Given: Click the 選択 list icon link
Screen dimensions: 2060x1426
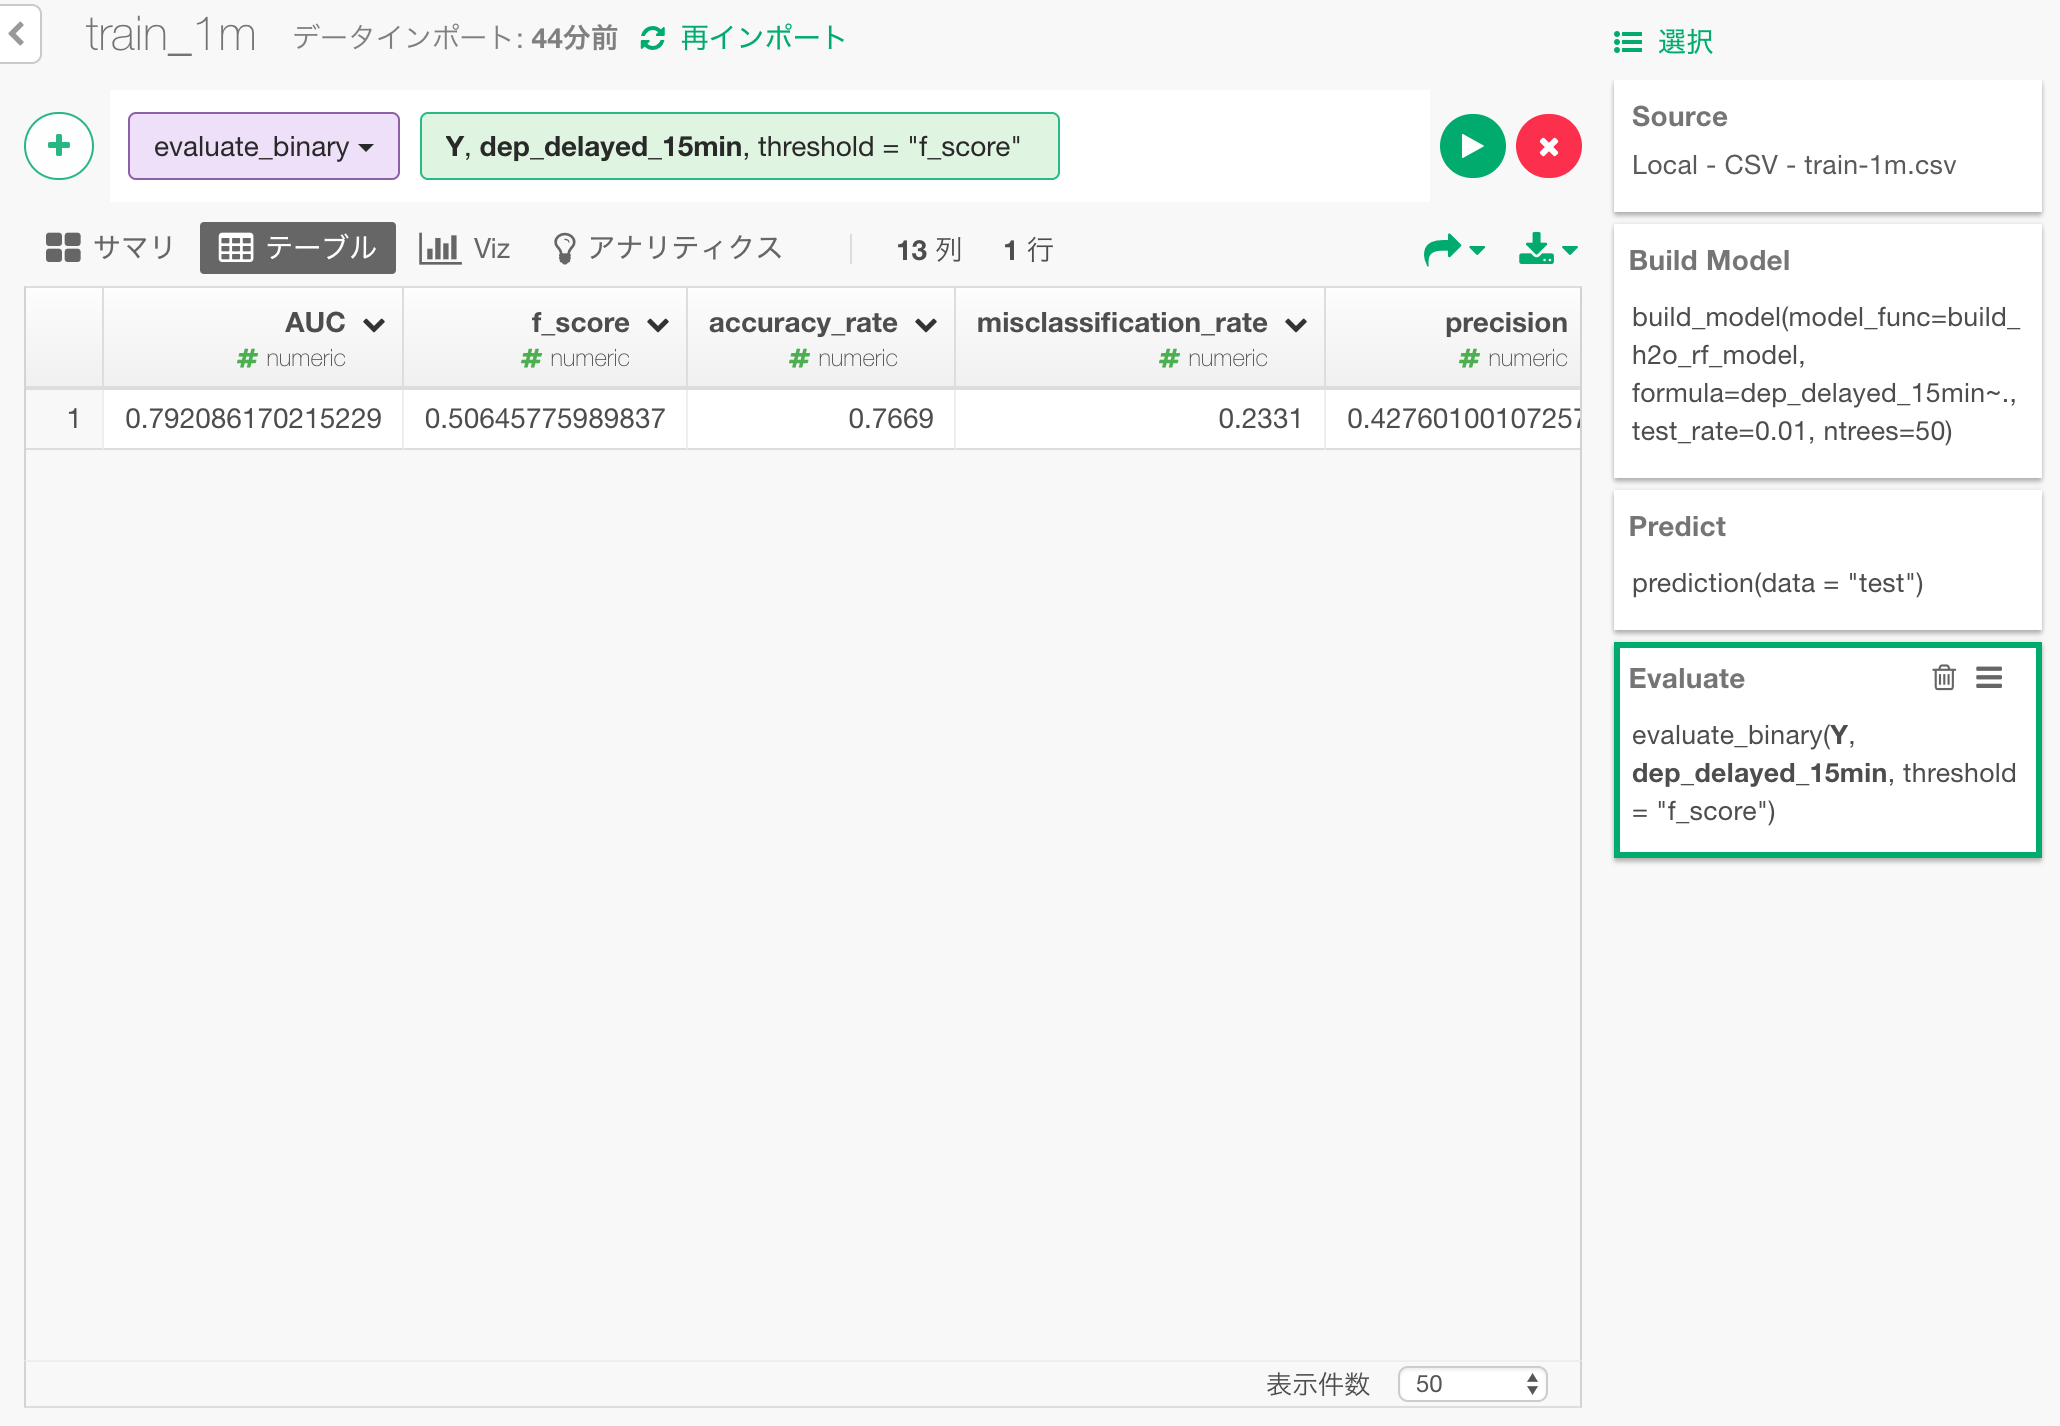Looking at the screenshot, I should pyautogui.click(x=1663, y=42).
